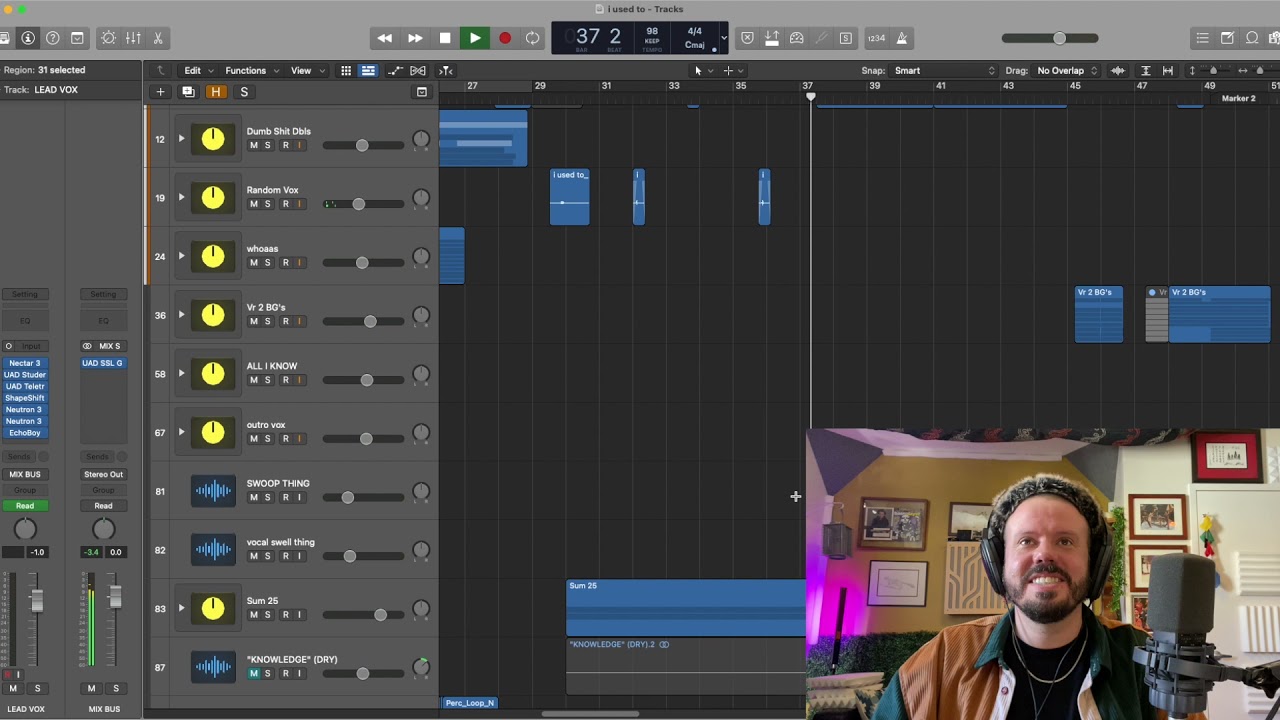Open the Note Pads icon
This screenshot has height=720, width=1280.
coord(1227,38)
